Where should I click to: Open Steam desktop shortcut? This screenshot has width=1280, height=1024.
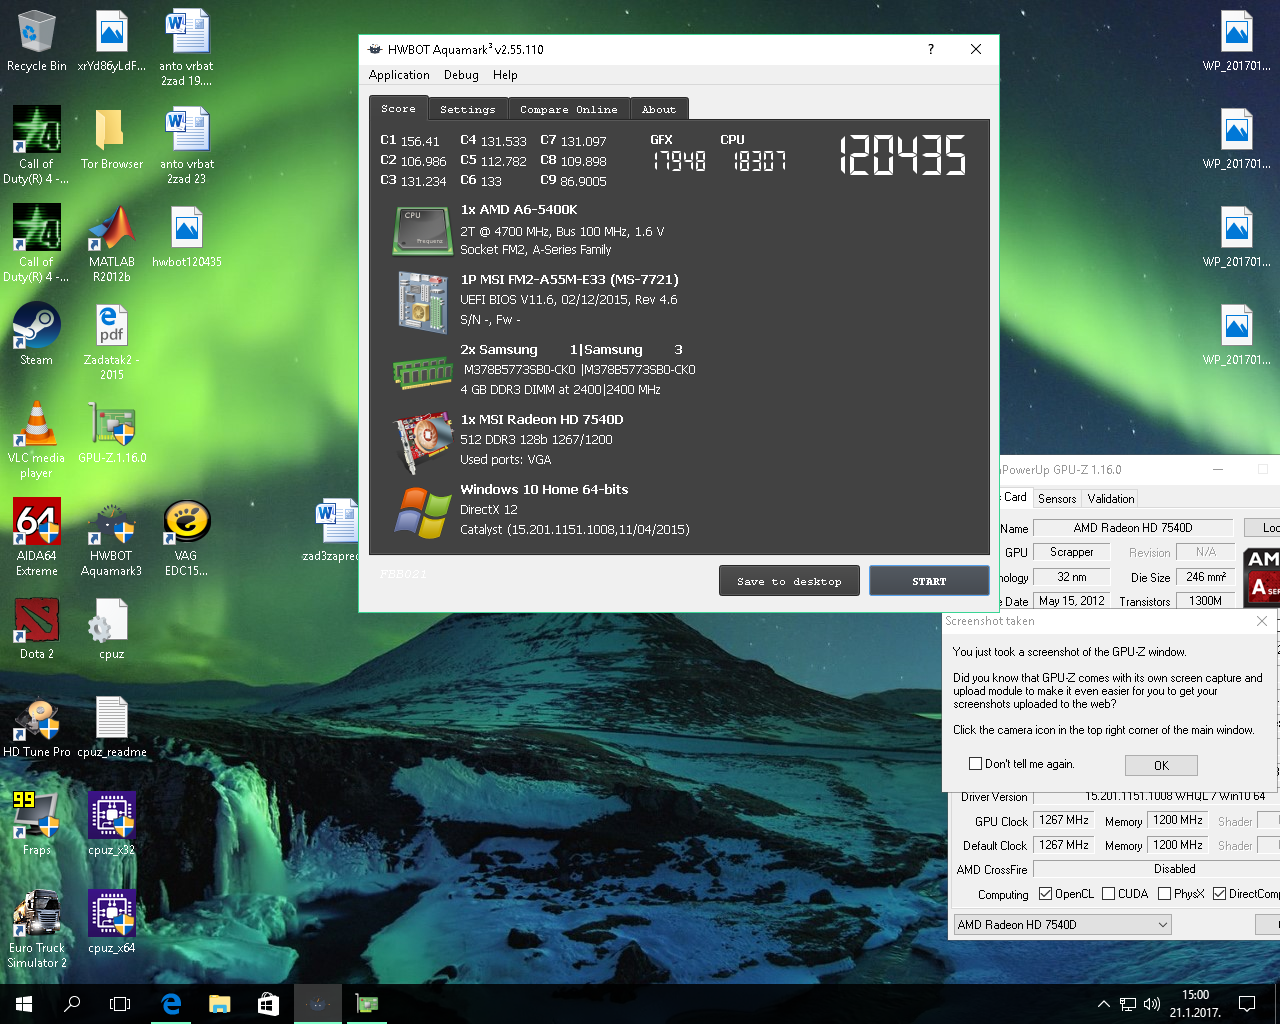(37, 334)
